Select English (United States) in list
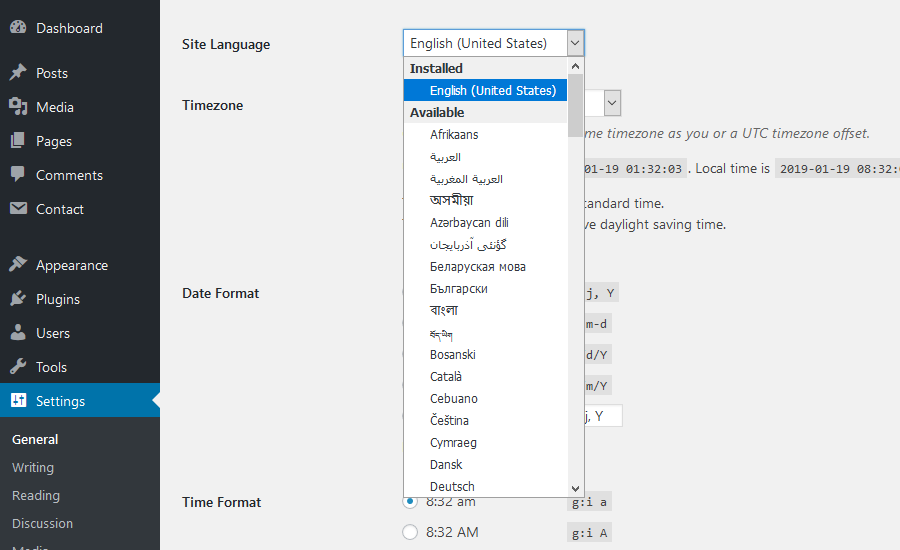The image size is (900, 550). pos(485,90)
